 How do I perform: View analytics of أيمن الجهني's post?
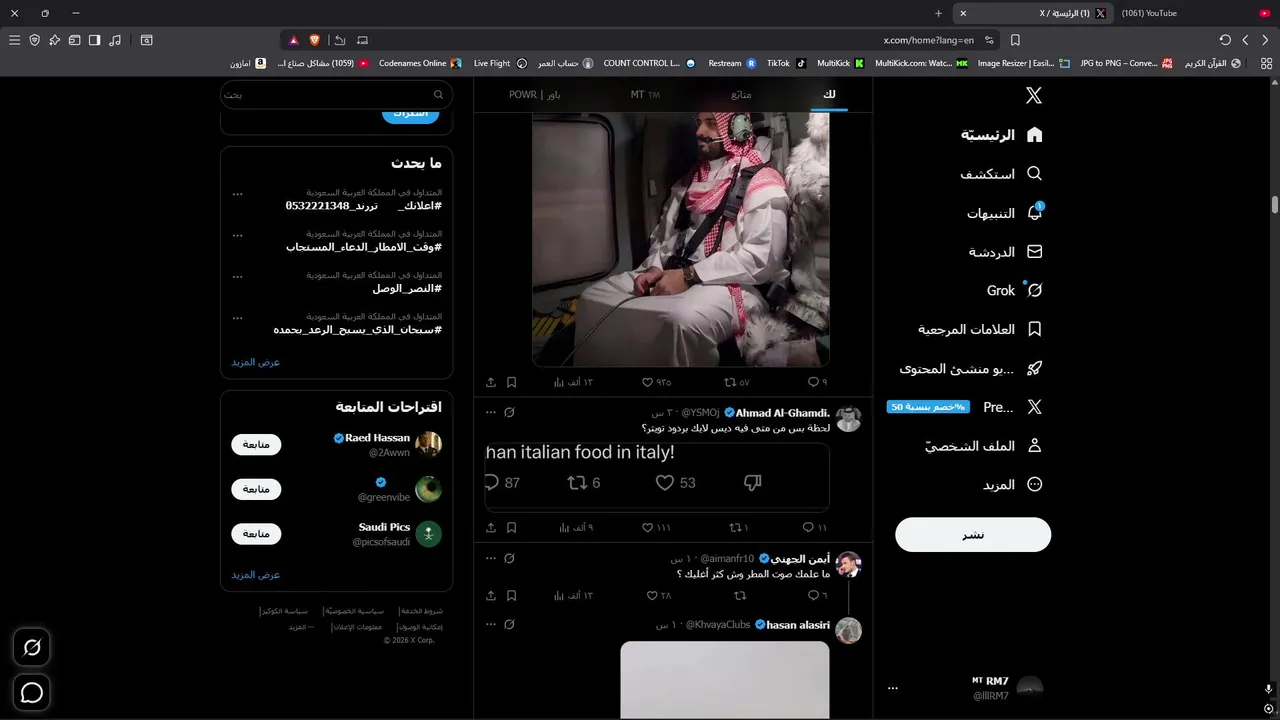click(574, 595)
